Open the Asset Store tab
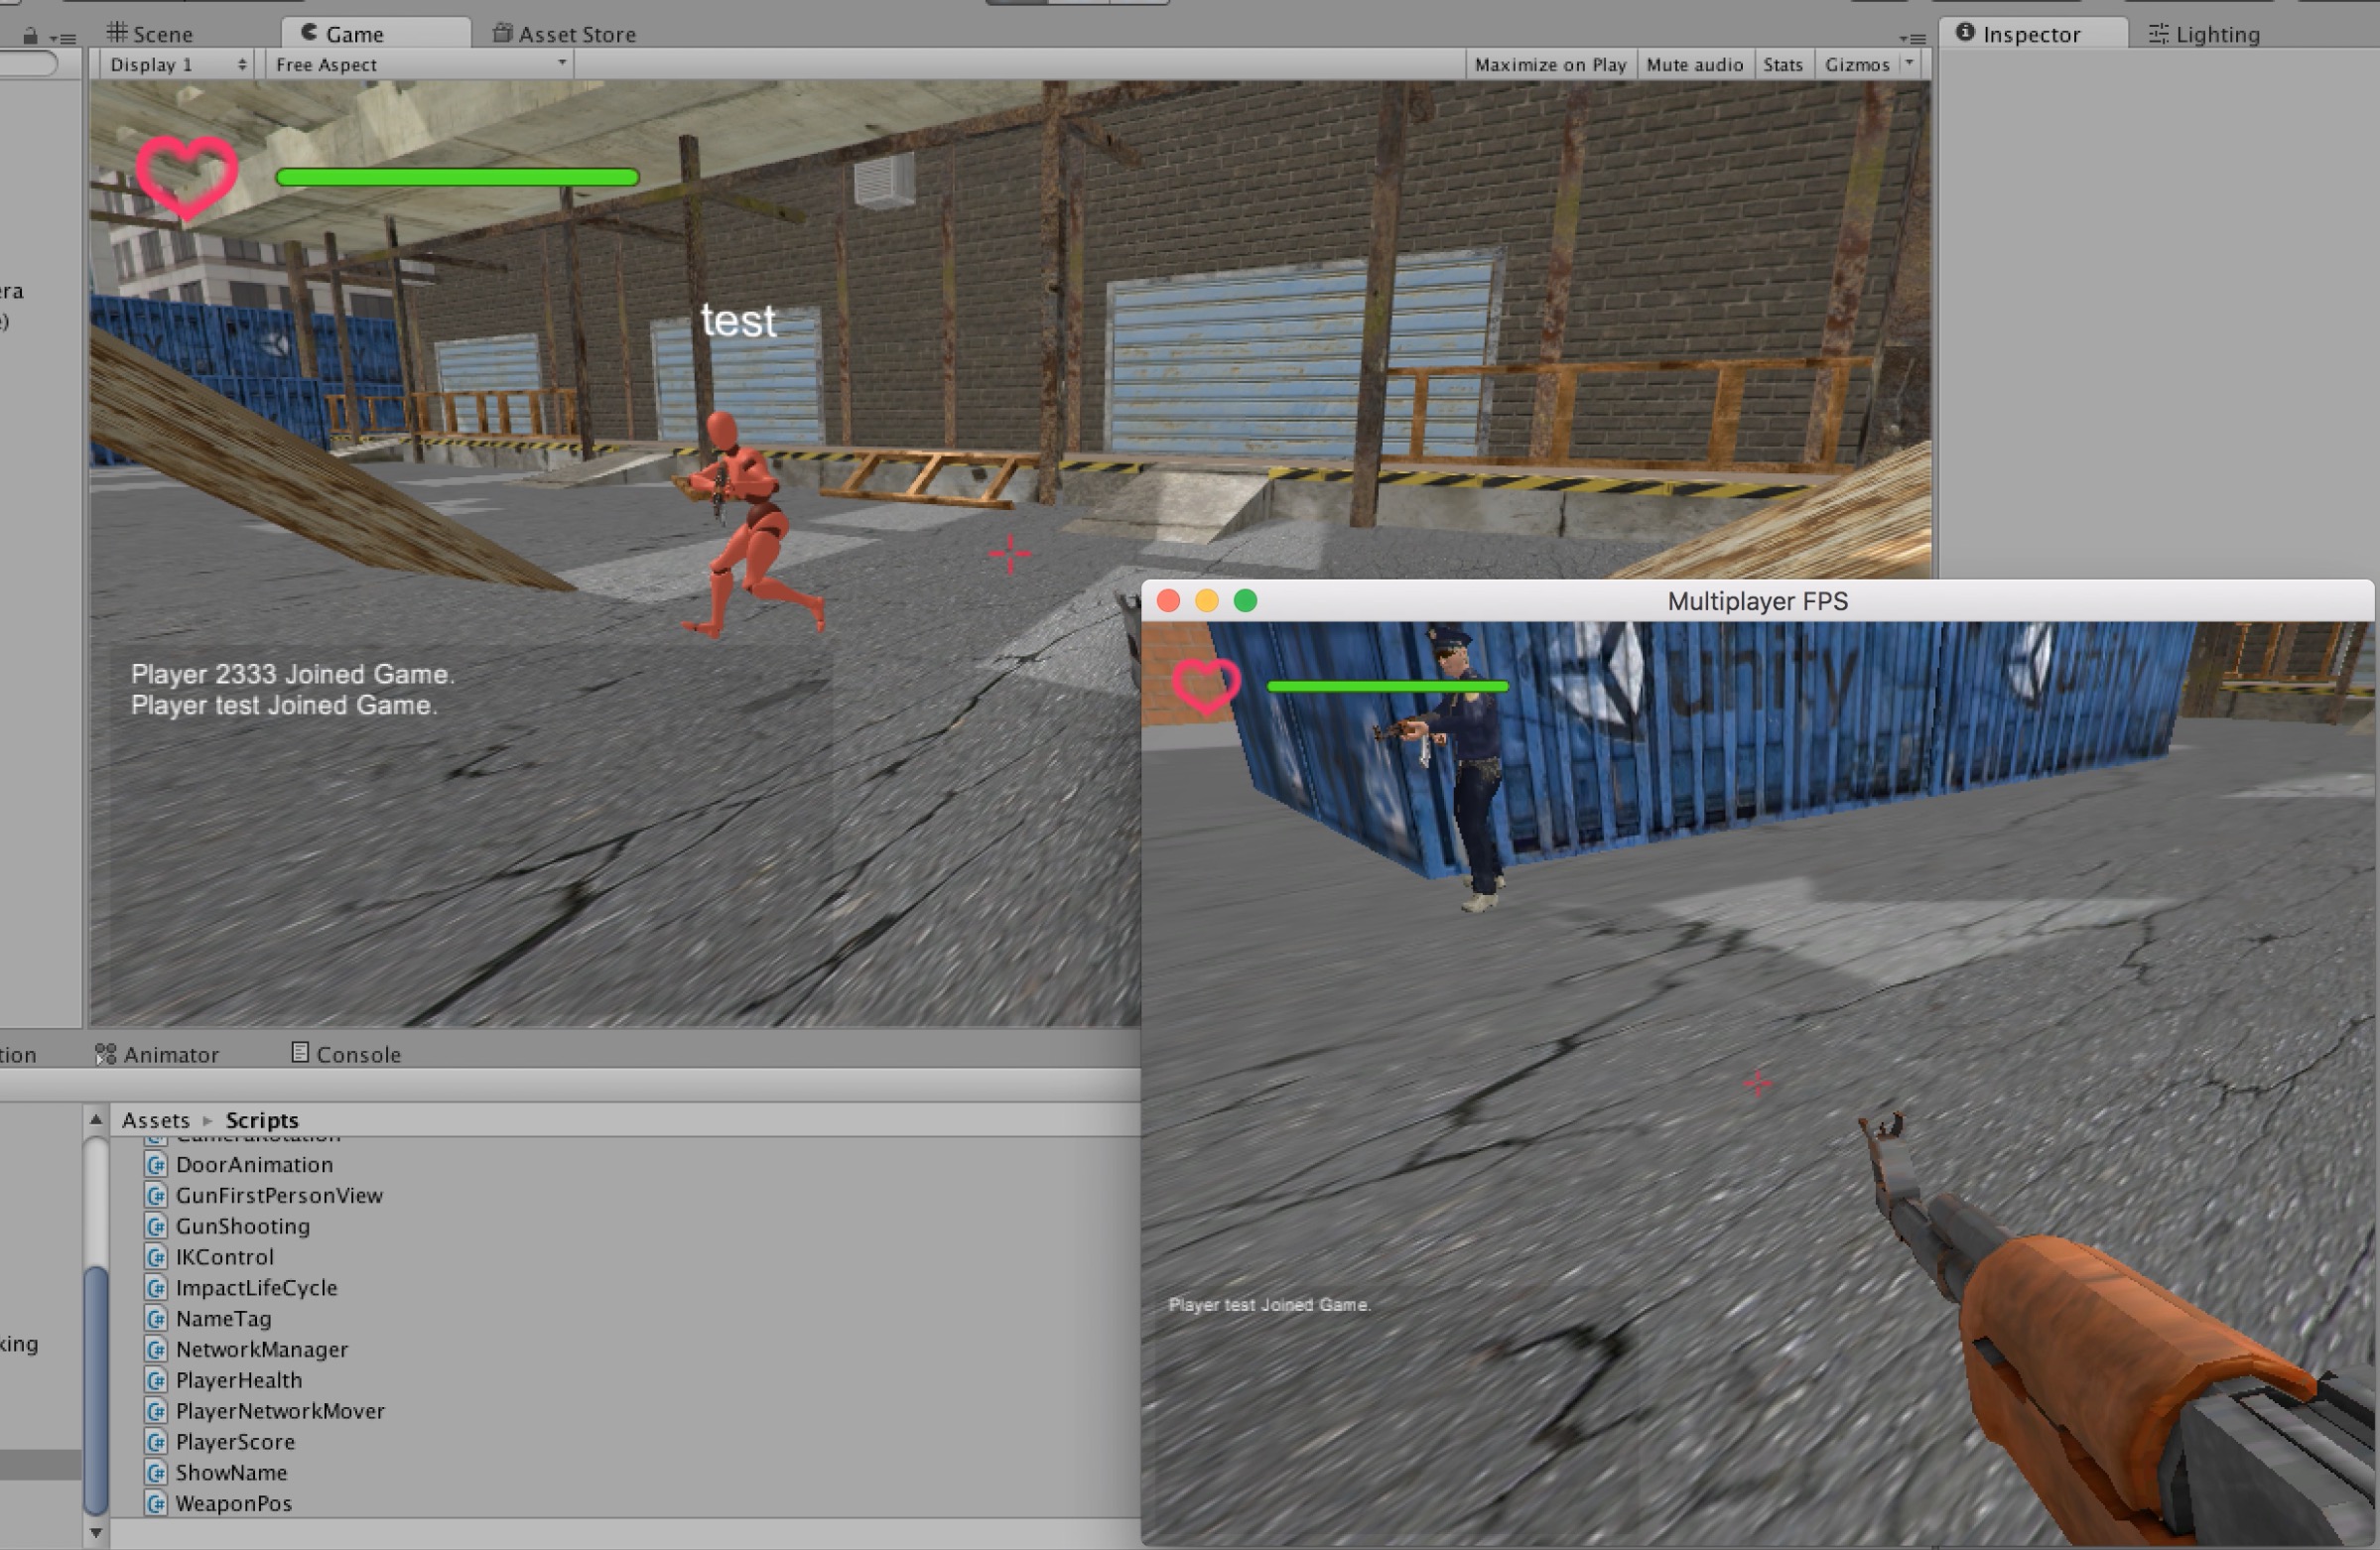The image size is (2380, 1550). pyautogui.click(x=564, y=33)
